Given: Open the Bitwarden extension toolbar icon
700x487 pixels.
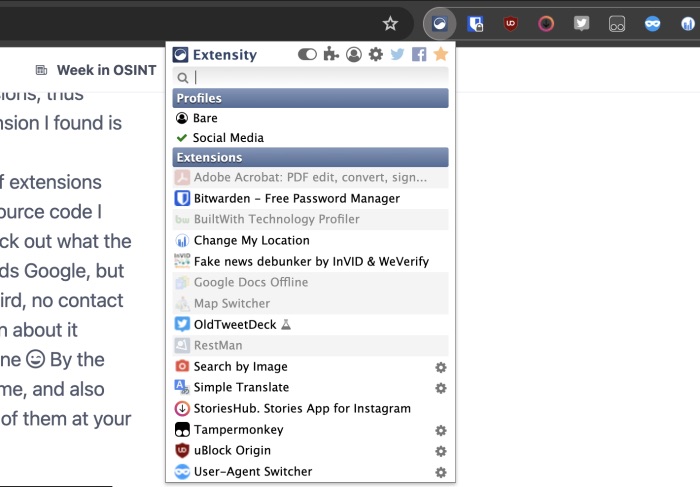Looking at the screenshot, I should point(475,24).
